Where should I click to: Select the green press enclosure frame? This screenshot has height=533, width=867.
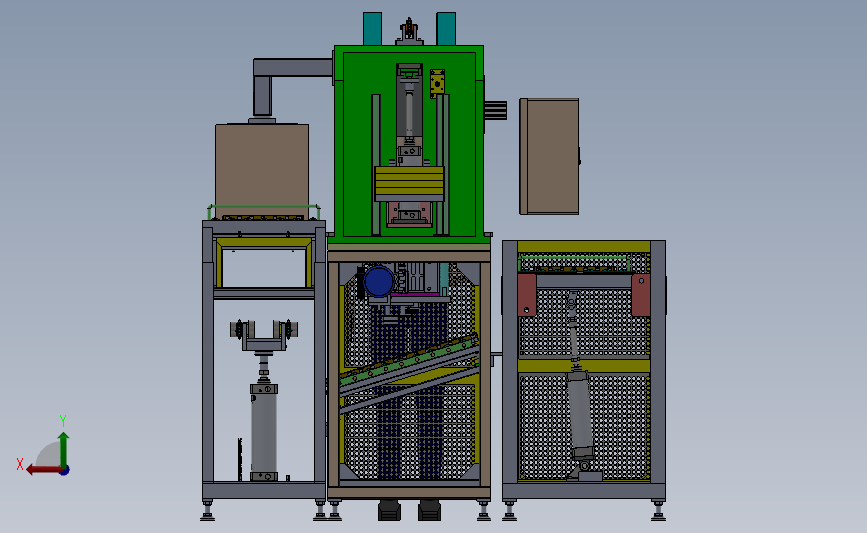pos(409,144)
